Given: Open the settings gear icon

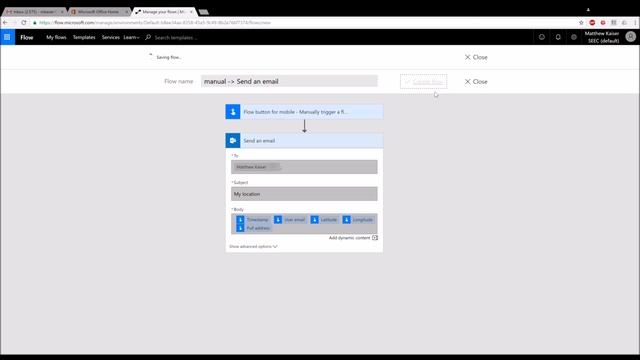Looking at the screenshot, I should pyautogui.click(x=574, y=37).
